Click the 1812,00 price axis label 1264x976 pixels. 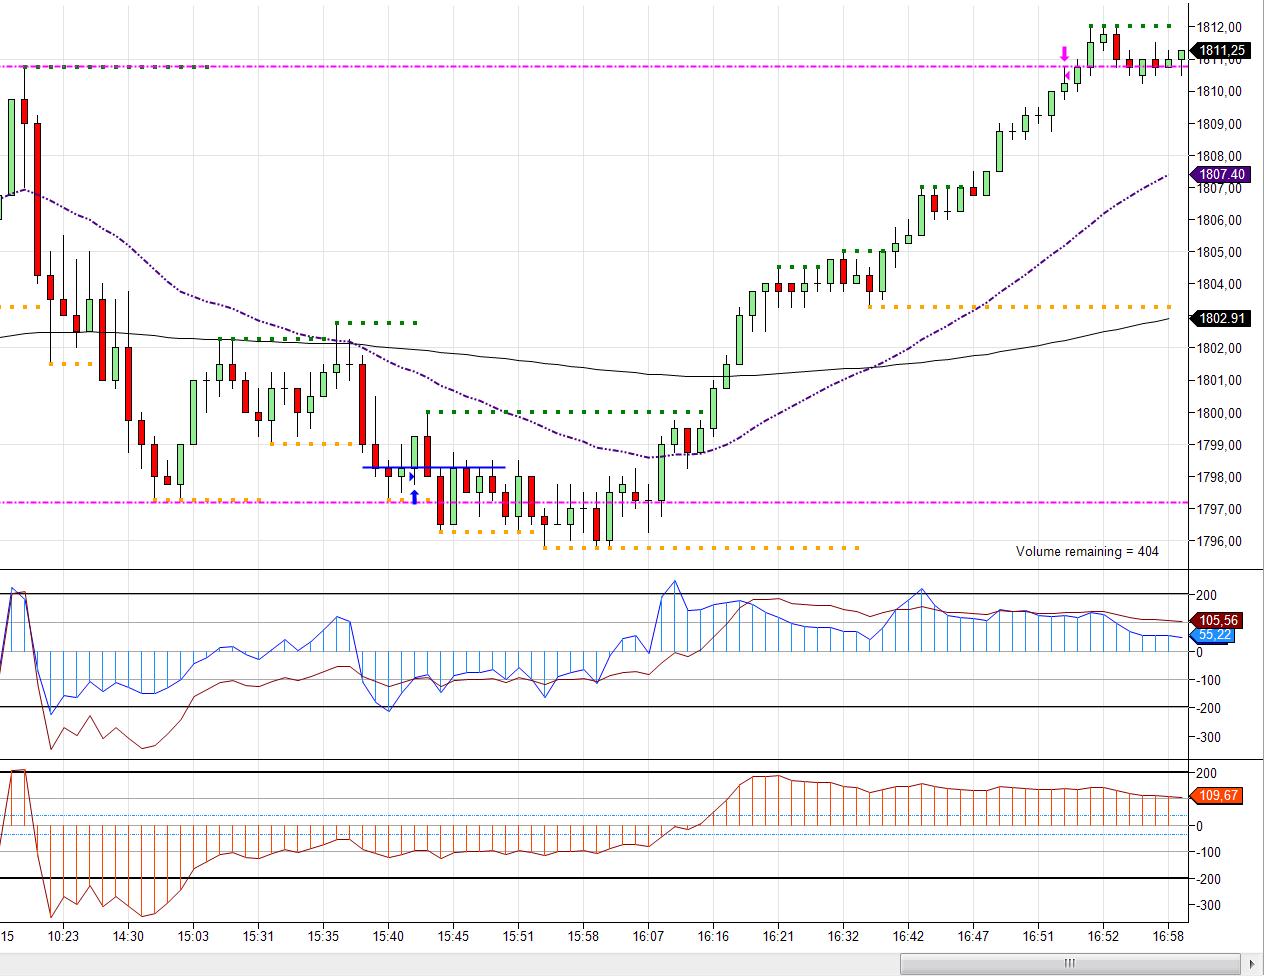(x=1220, y=27)
